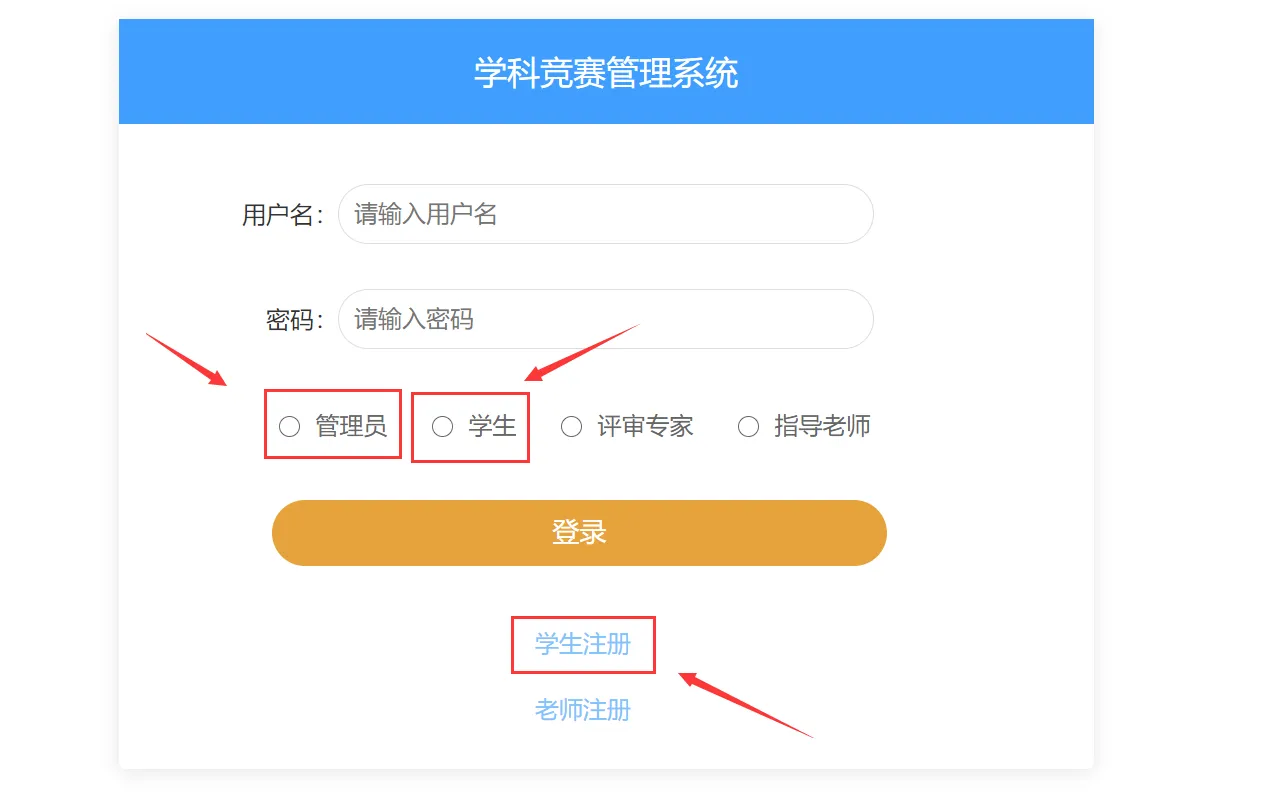Screen dimensions: 1272x793
Task: Open the 老师注册 teacher registration link
Action: [x=583, y=709]
